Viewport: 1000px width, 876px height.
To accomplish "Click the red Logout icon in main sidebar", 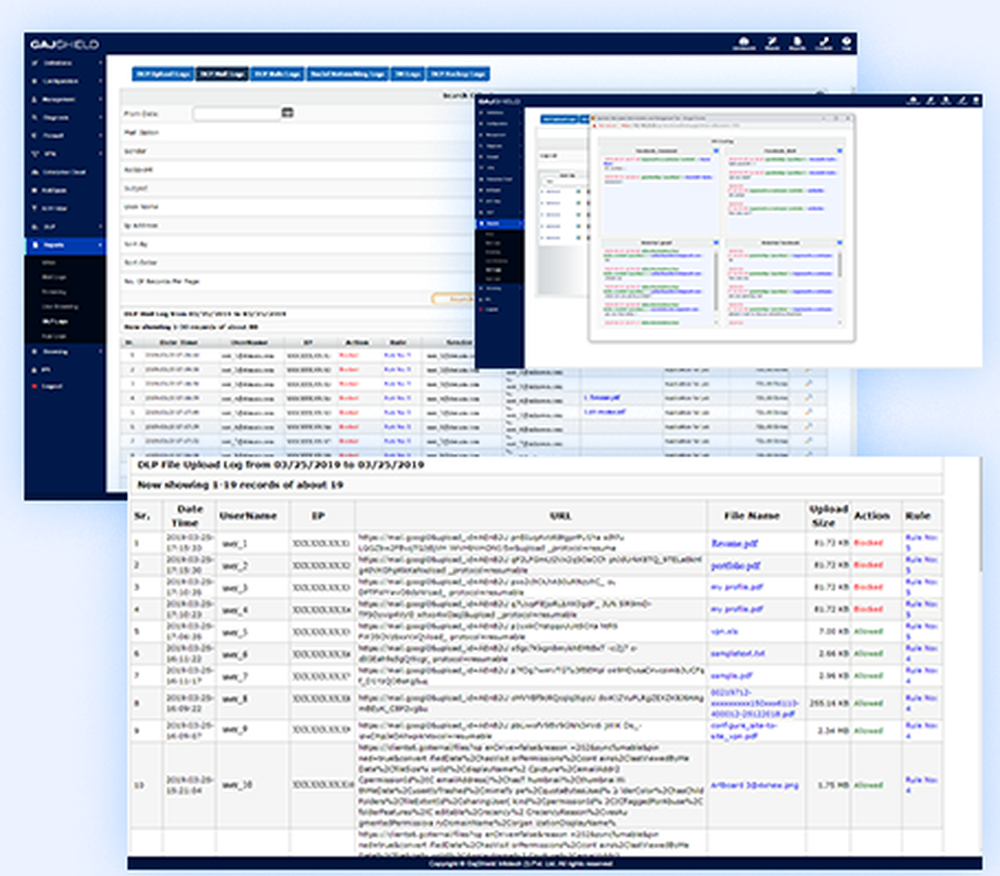I will click(35, 386).
